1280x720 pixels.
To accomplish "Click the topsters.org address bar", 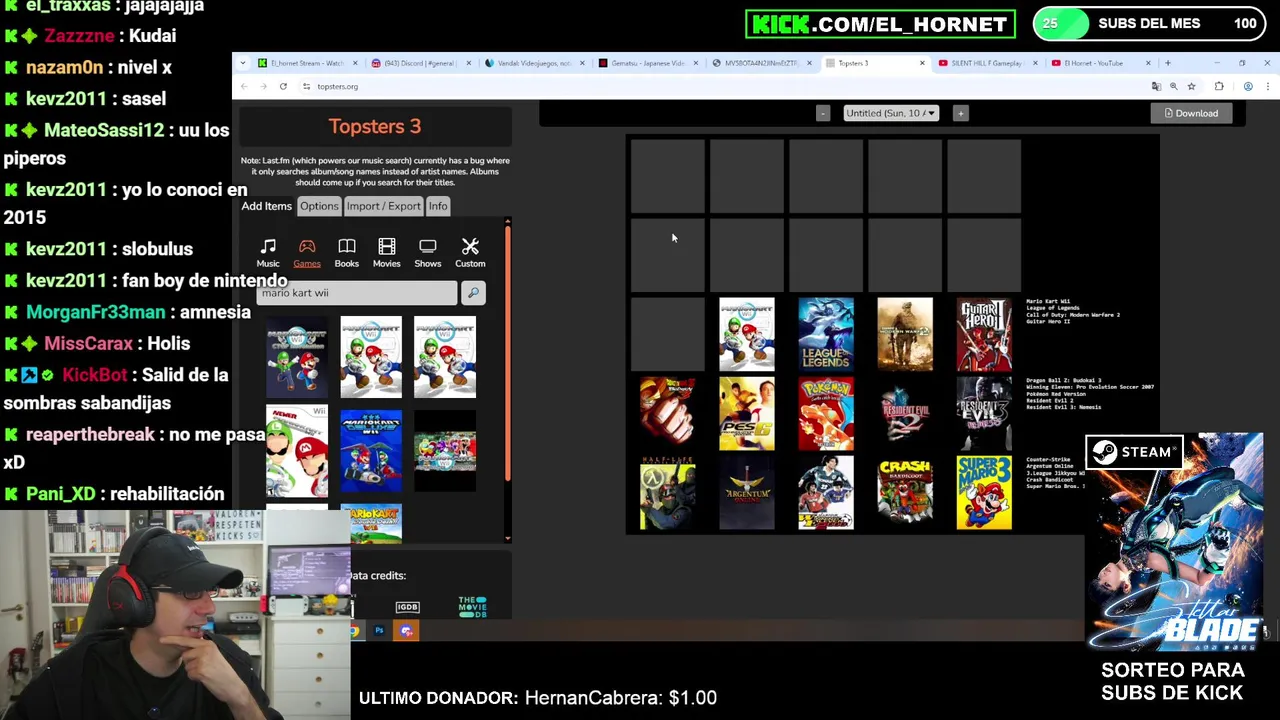I will (x=720, y=87).
